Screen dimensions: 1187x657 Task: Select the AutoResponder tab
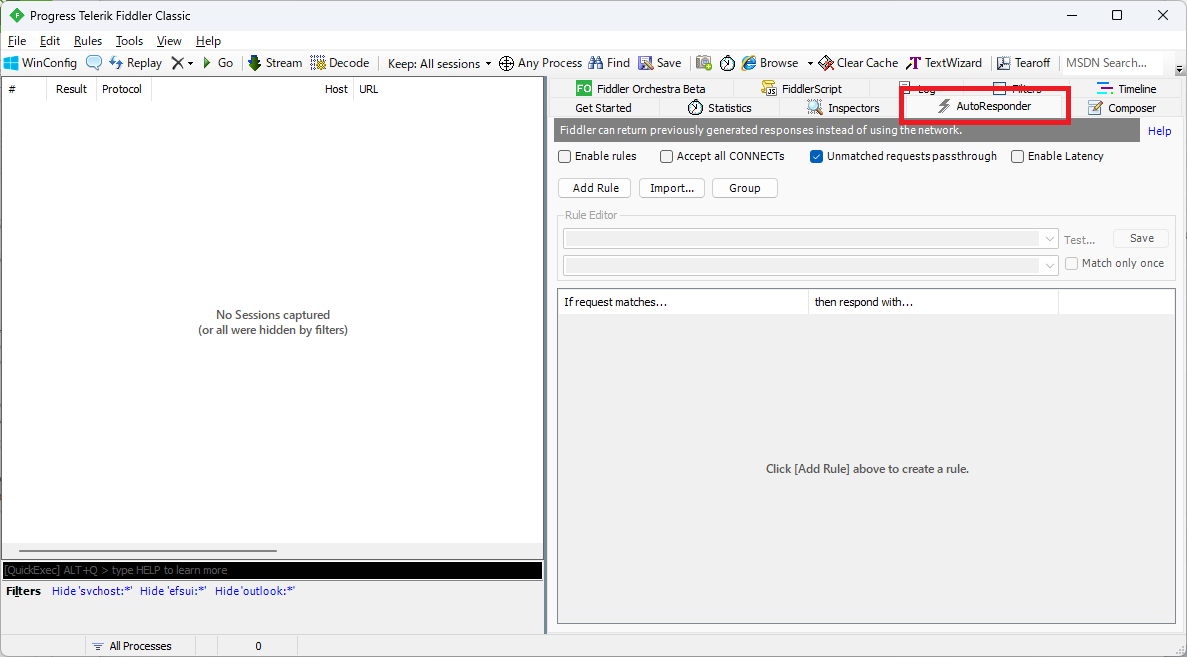tap(984, 106)
